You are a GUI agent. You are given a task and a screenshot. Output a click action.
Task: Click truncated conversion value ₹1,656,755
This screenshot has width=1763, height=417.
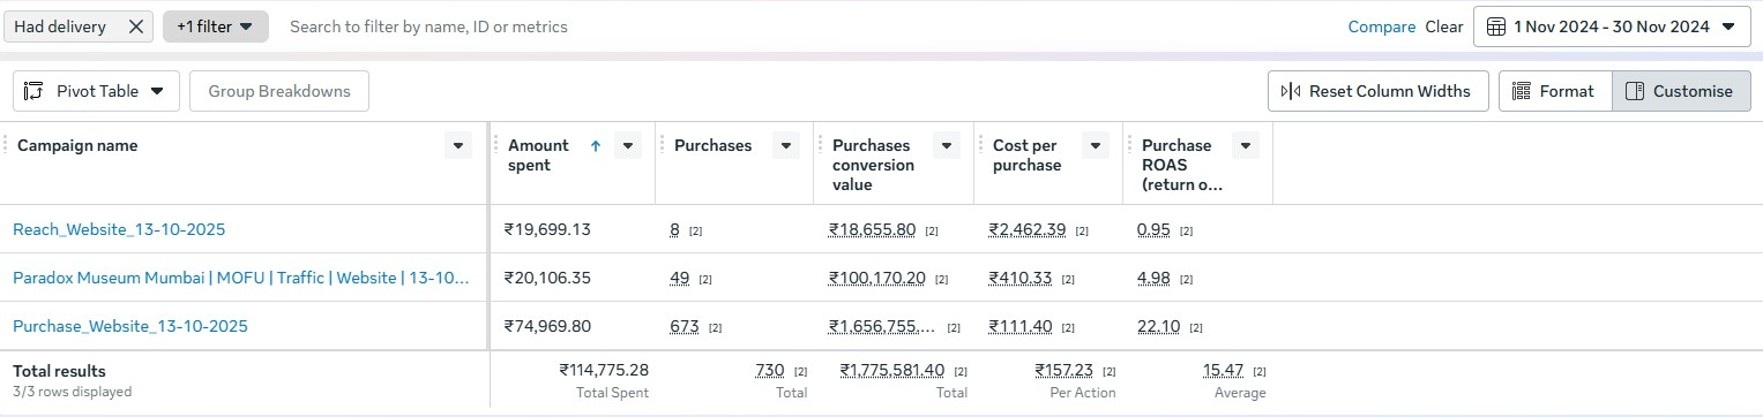pyautogui.click(x=882, y=327)
